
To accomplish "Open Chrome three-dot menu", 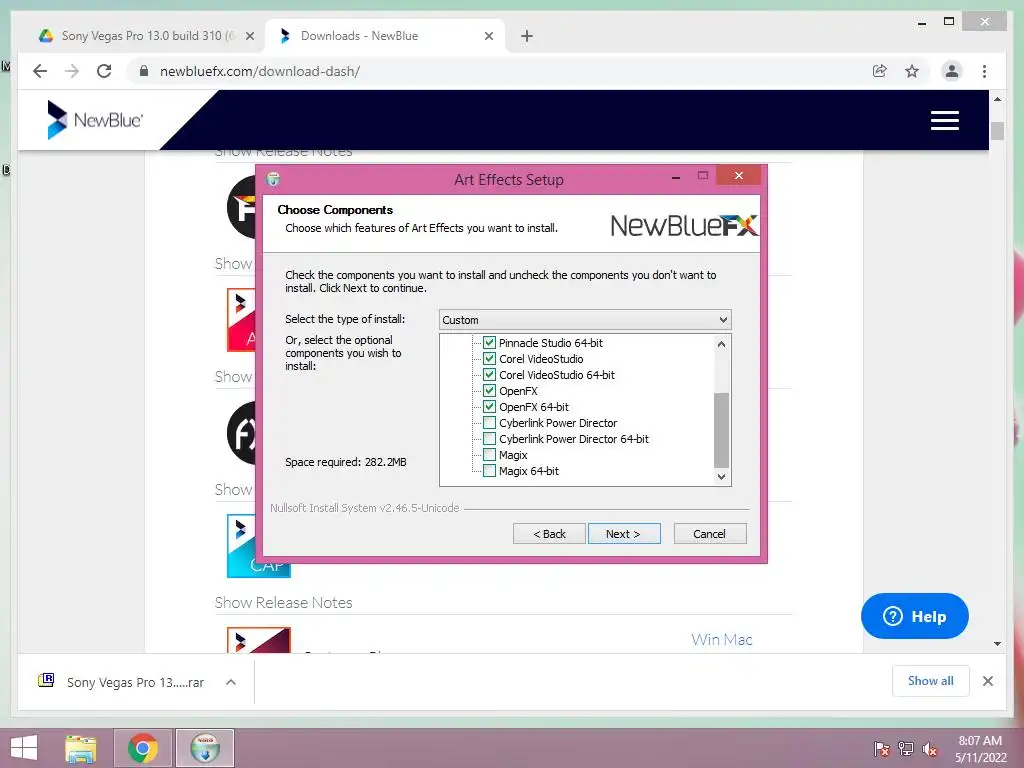I will click(984, 71).
